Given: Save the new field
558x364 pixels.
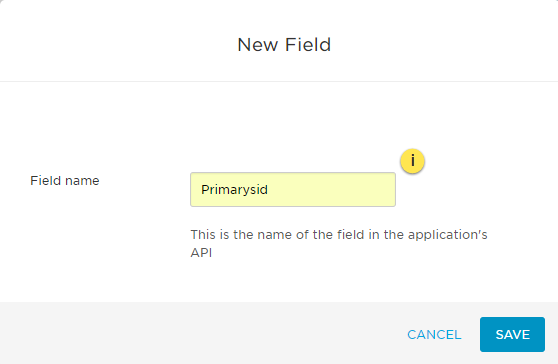Looking at the screenshot, I should click(x=512, y=334).
